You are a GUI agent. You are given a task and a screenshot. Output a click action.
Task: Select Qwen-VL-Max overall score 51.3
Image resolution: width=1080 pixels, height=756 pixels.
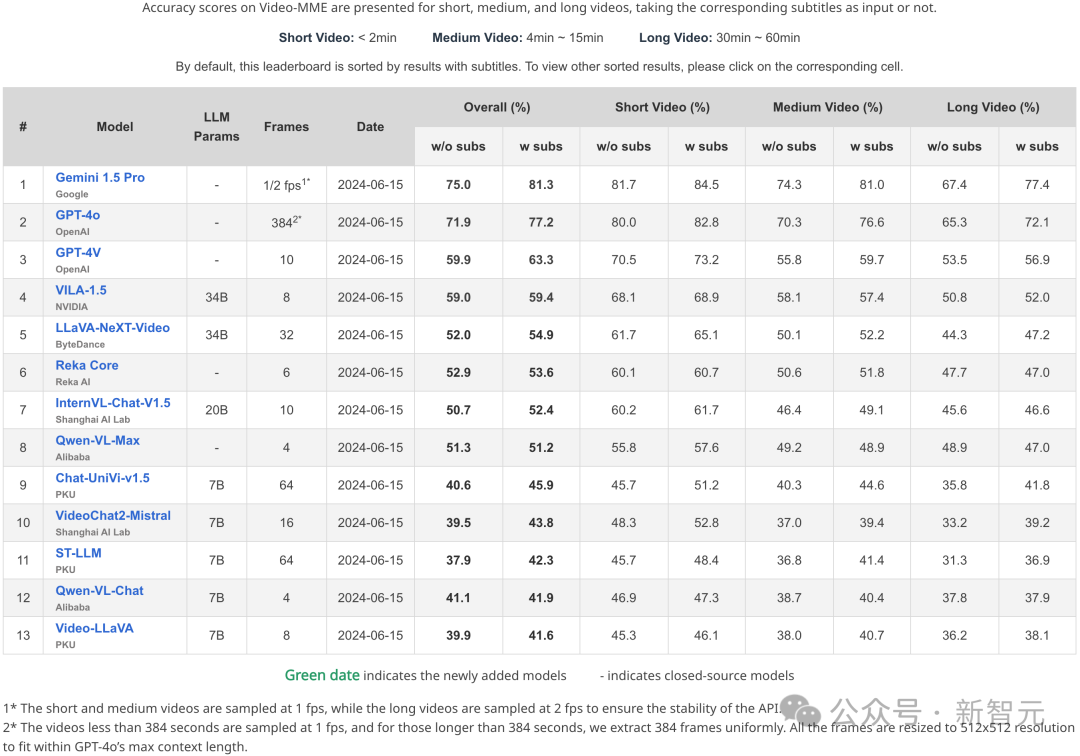pyautogui.click(x=458, y=448)
